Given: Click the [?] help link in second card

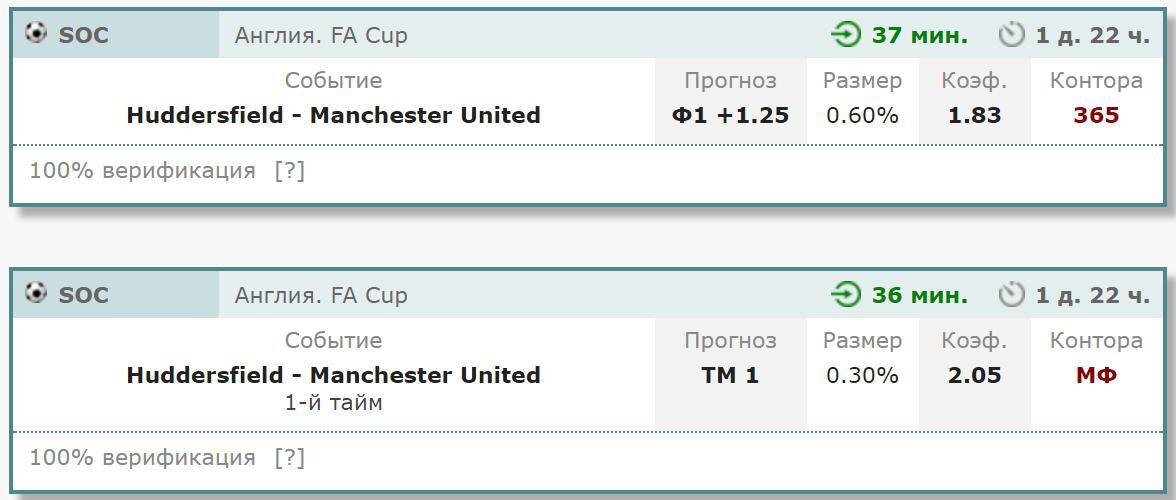Looking at the screenshot, I should [290, 458].
